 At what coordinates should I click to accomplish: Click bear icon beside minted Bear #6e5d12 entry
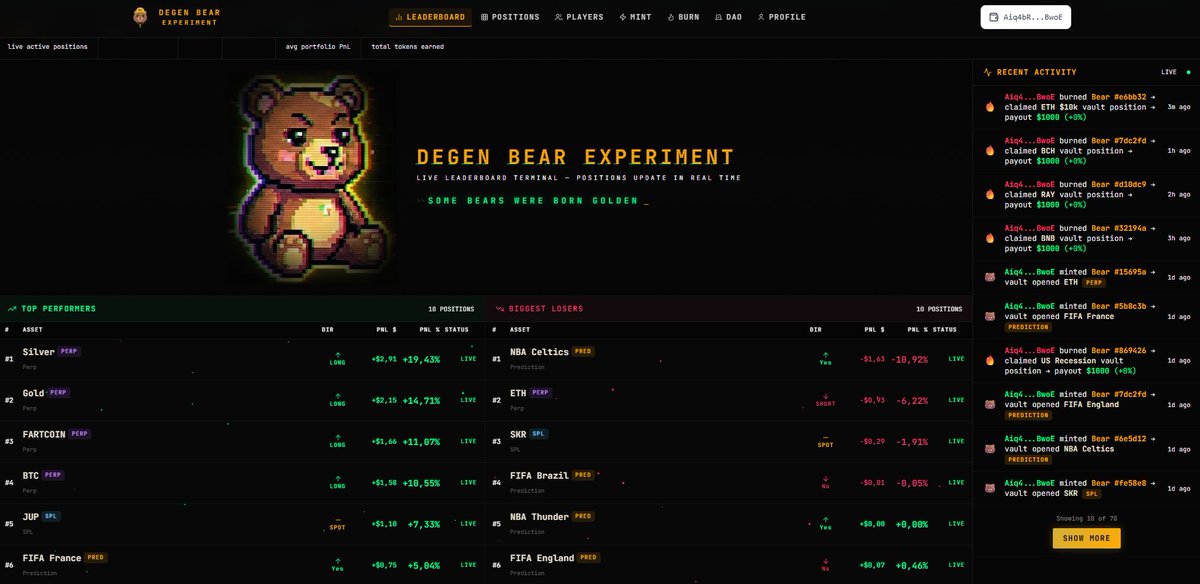coord(990,448)
